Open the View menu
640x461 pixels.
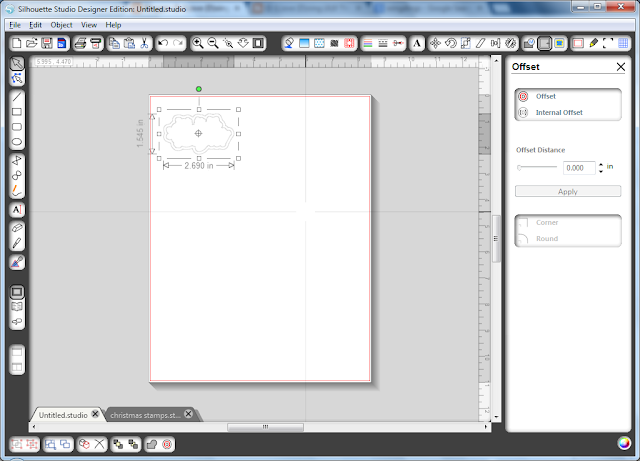coord(89,25)
